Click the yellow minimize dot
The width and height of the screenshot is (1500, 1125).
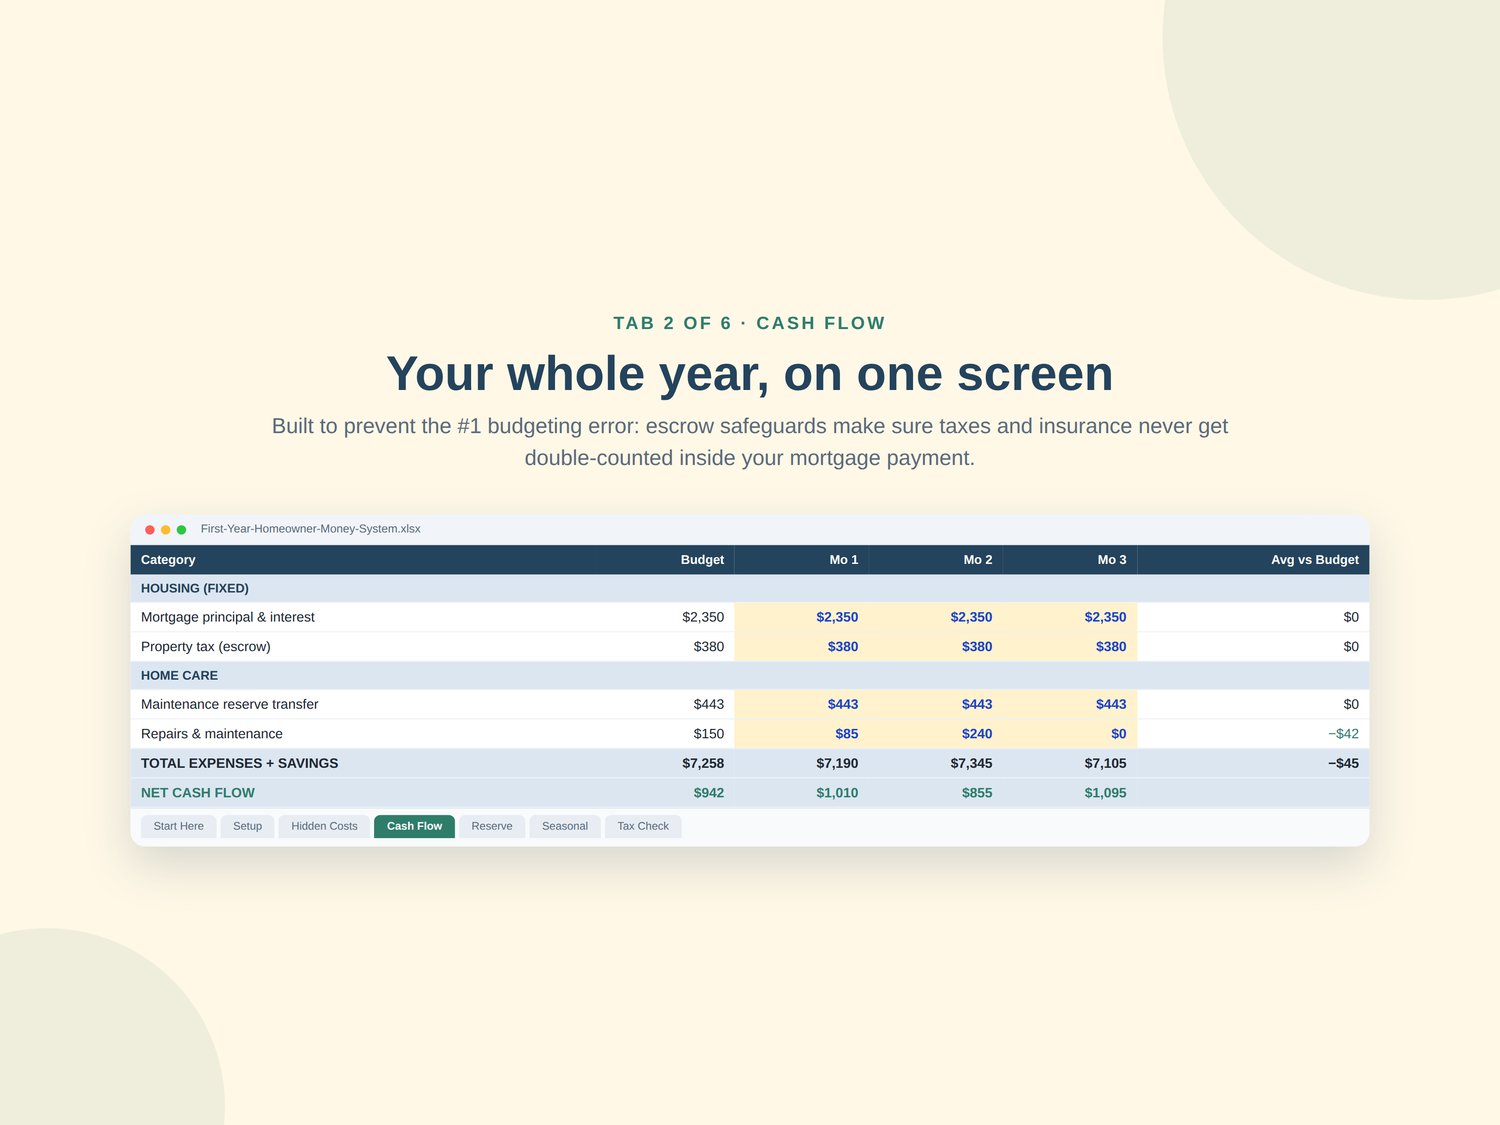166,529
